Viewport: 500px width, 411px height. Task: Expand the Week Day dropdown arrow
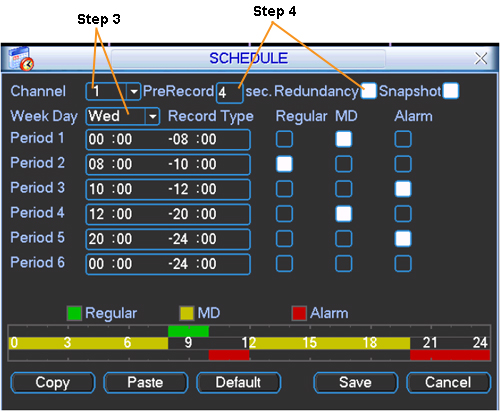coord(152,116)
